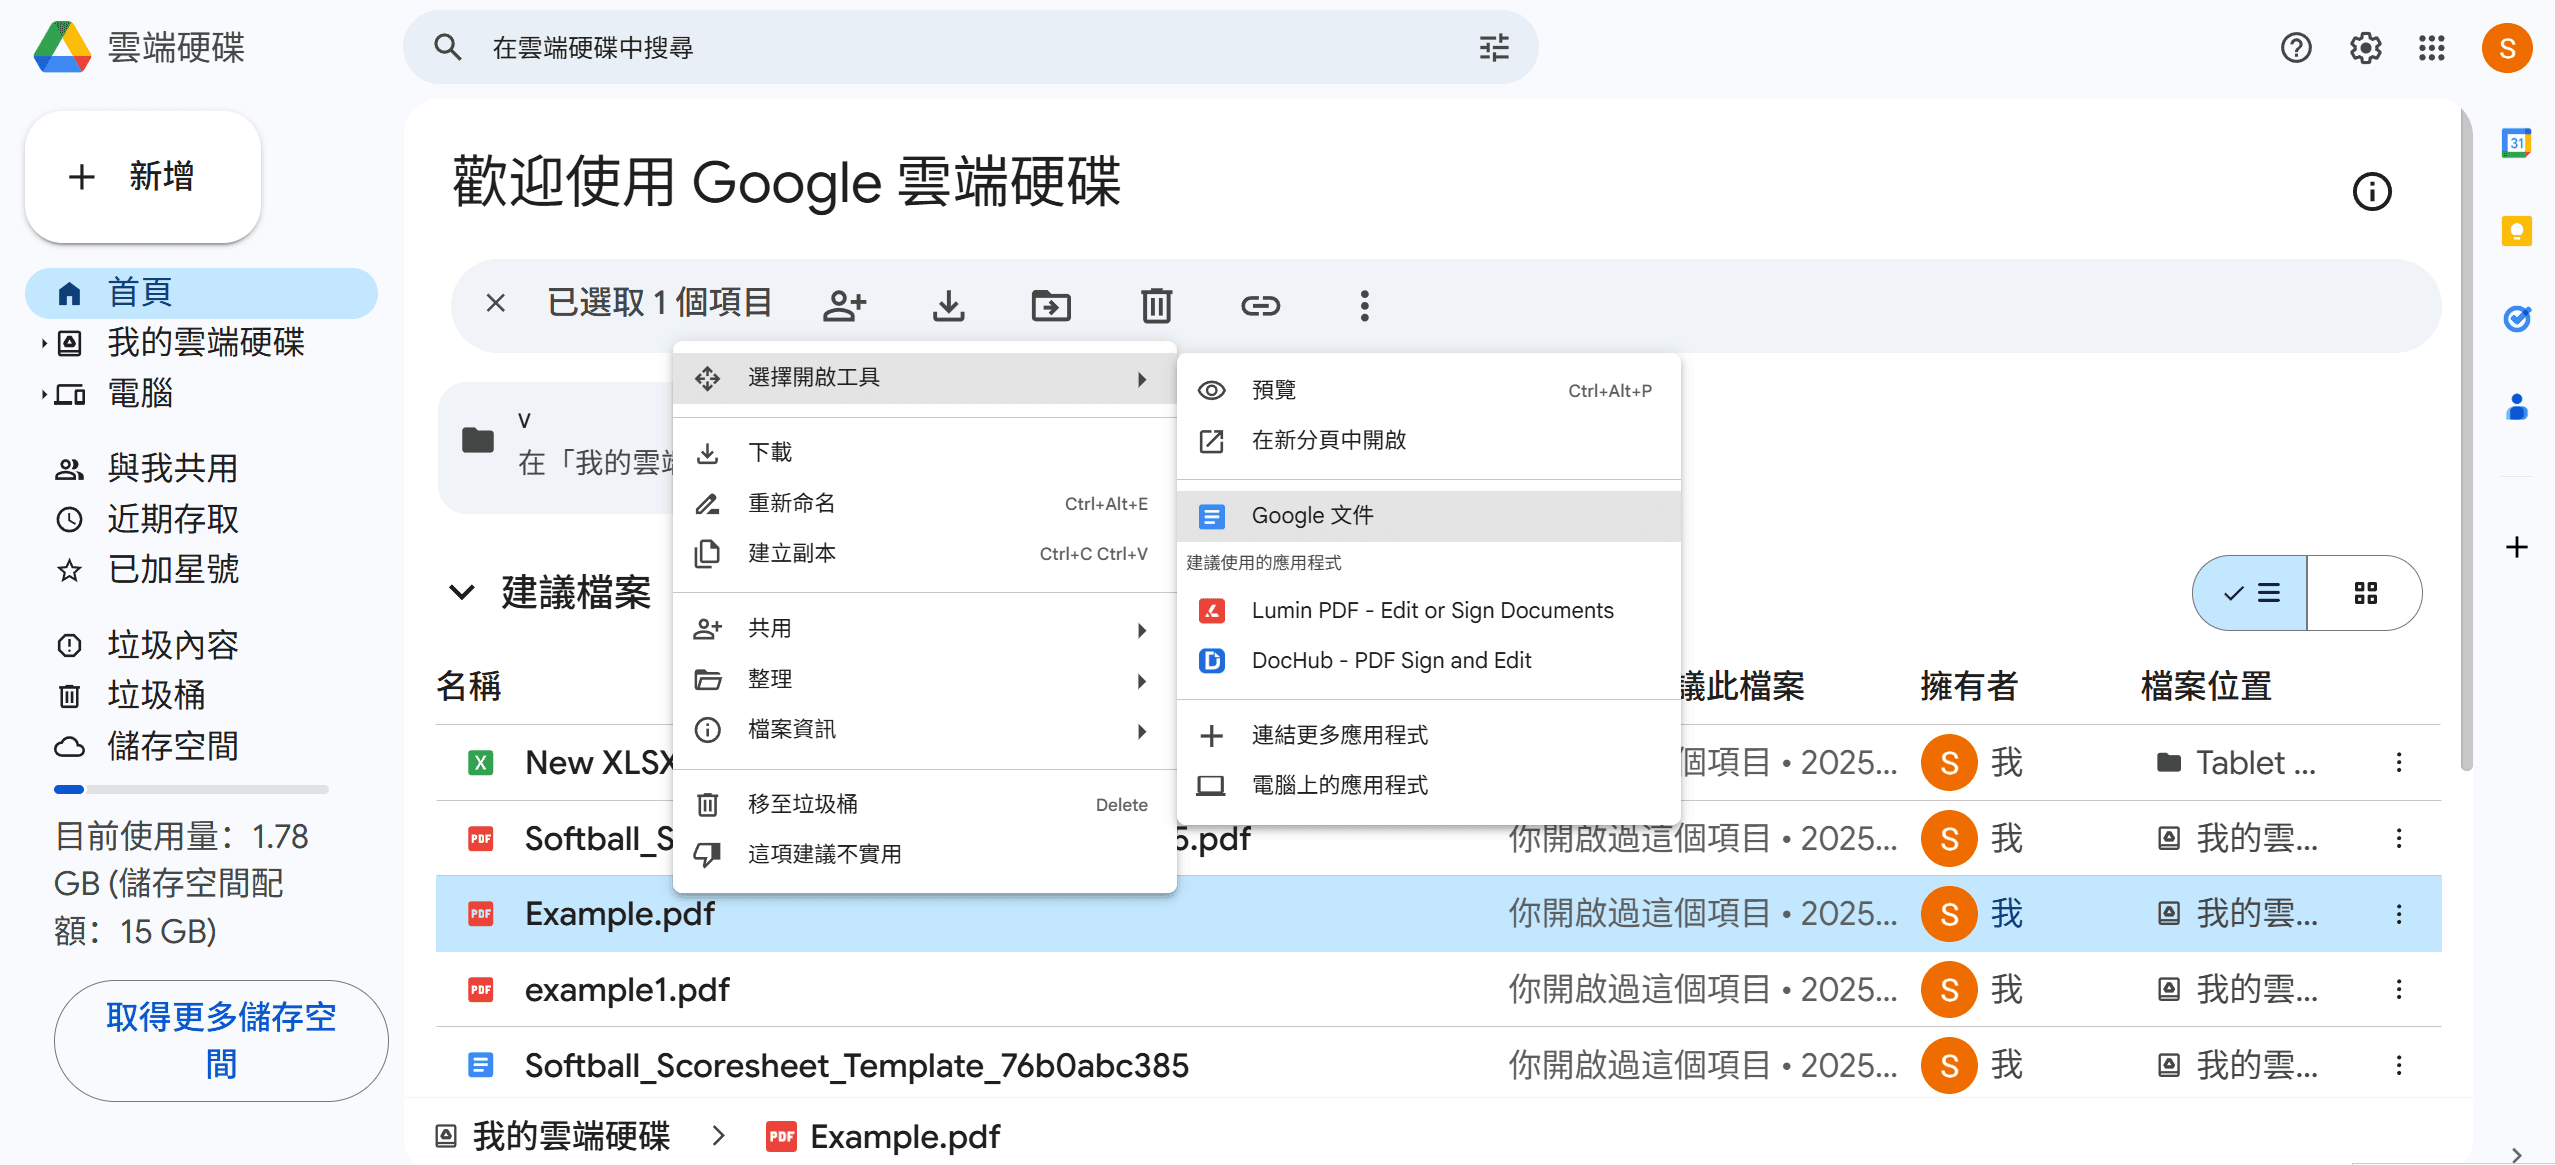Select Open in new tab
Viewport: 2555px width, 1165px height.
click(x=1429, y=441)
